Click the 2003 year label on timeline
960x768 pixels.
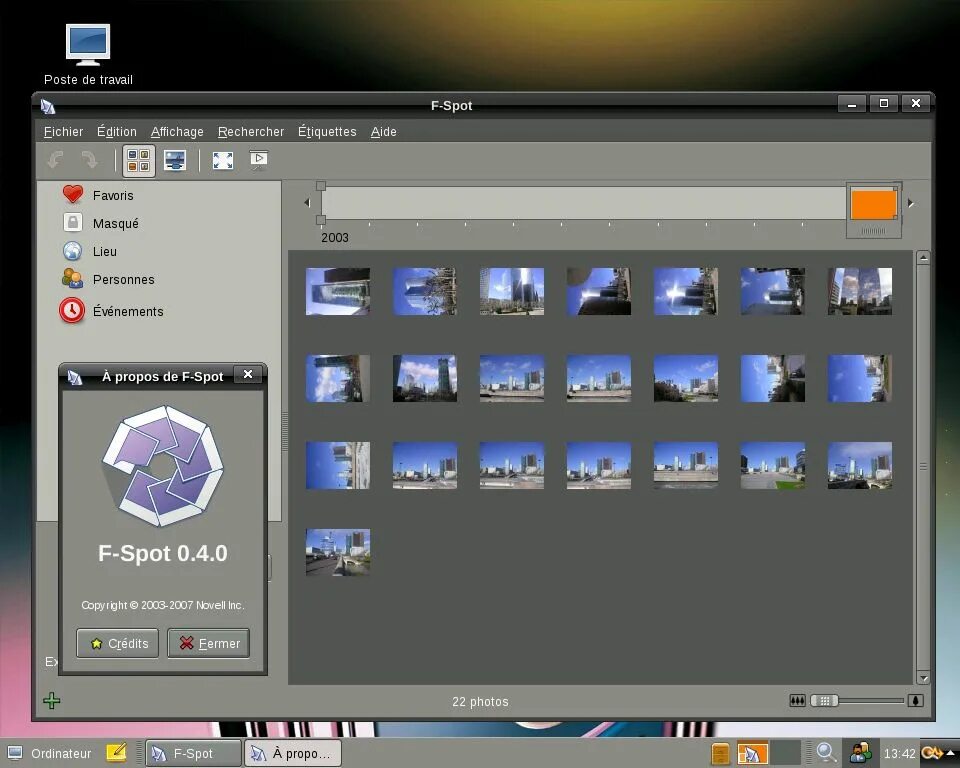(335, 238)
